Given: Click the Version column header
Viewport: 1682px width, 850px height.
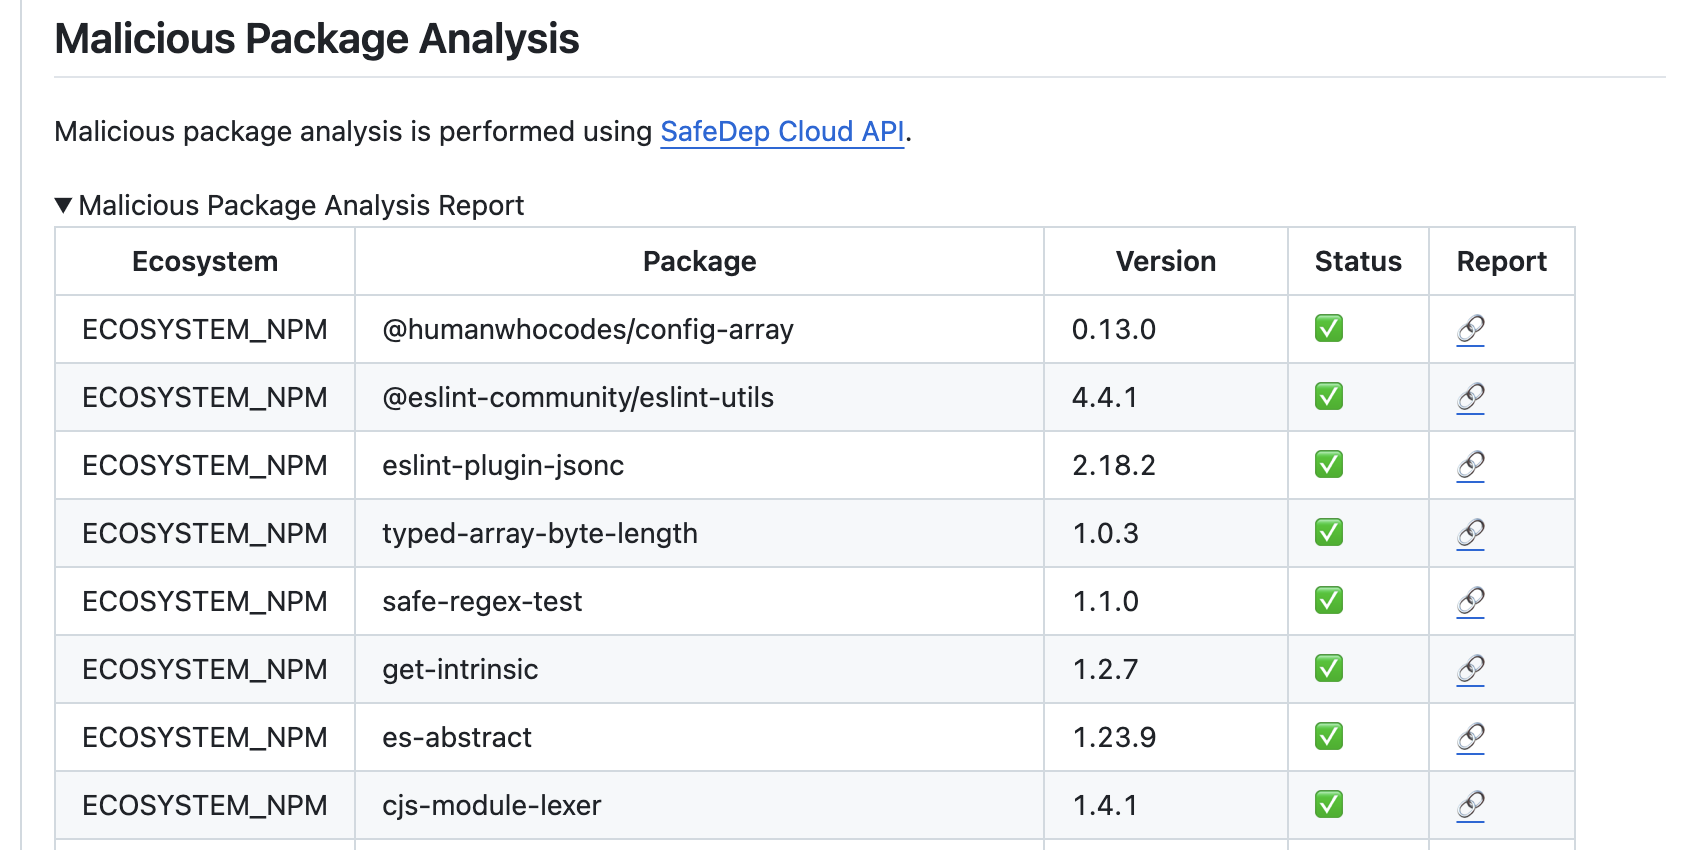Looking at the screenshot, I should 1165,262.
